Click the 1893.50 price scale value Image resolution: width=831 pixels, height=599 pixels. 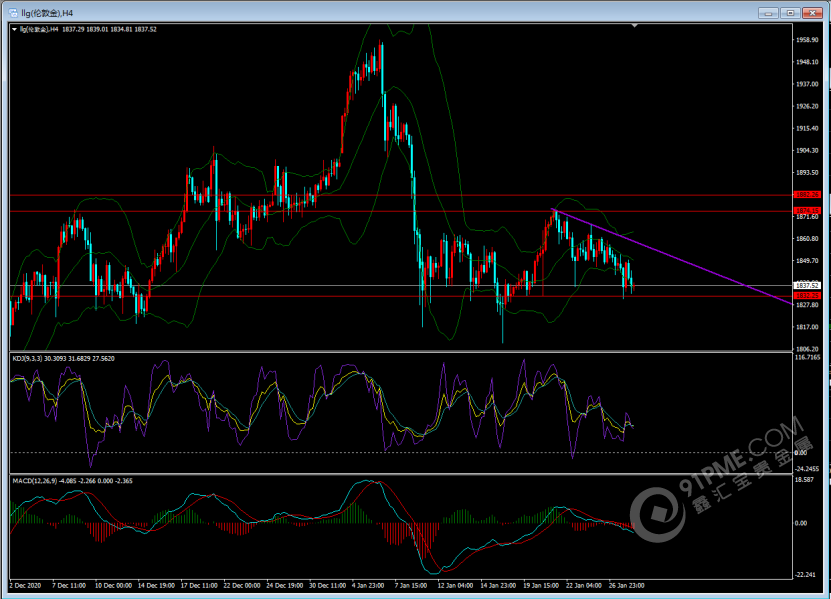807,173
